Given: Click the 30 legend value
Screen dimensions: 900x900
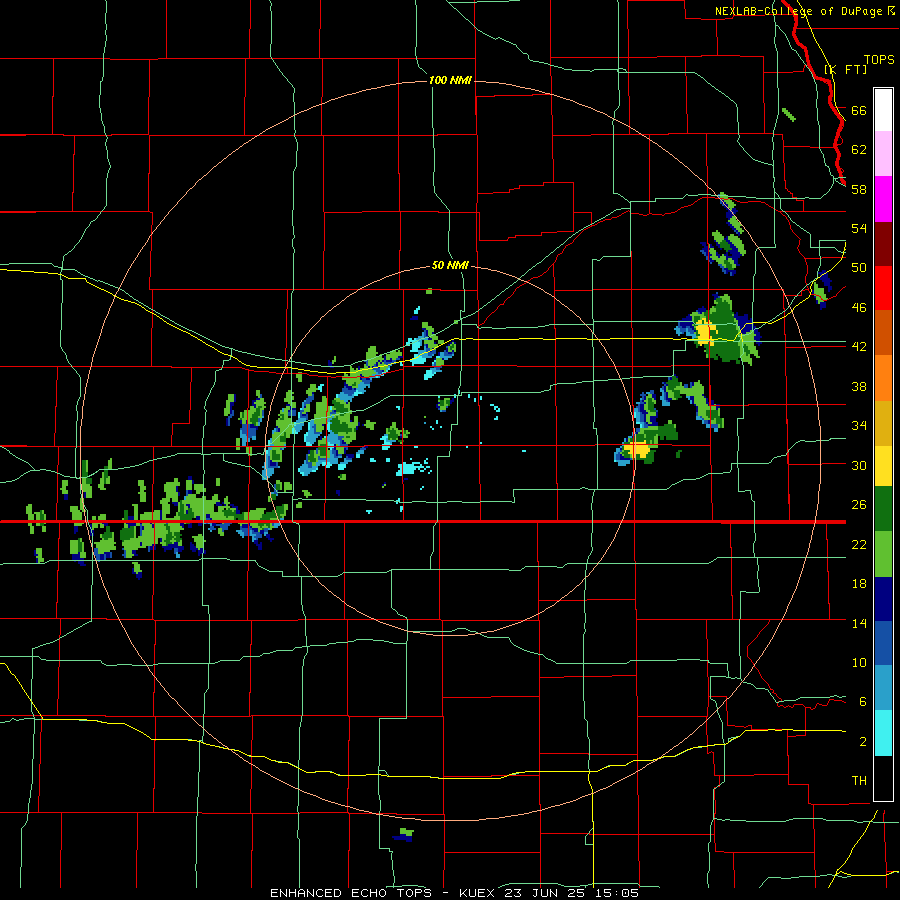Looking at the screenshot, I should [859, 465].
